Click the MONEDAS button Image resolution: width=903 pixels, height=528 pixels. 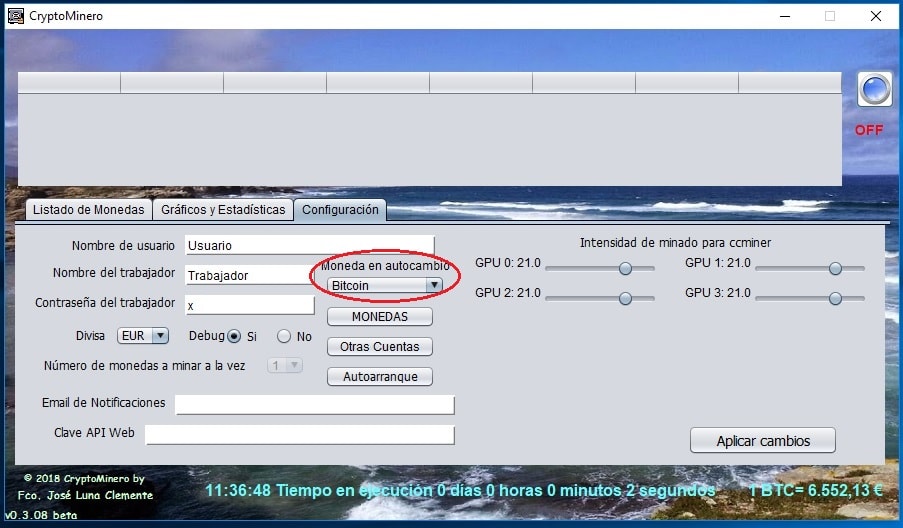click(x=380, y=317)
